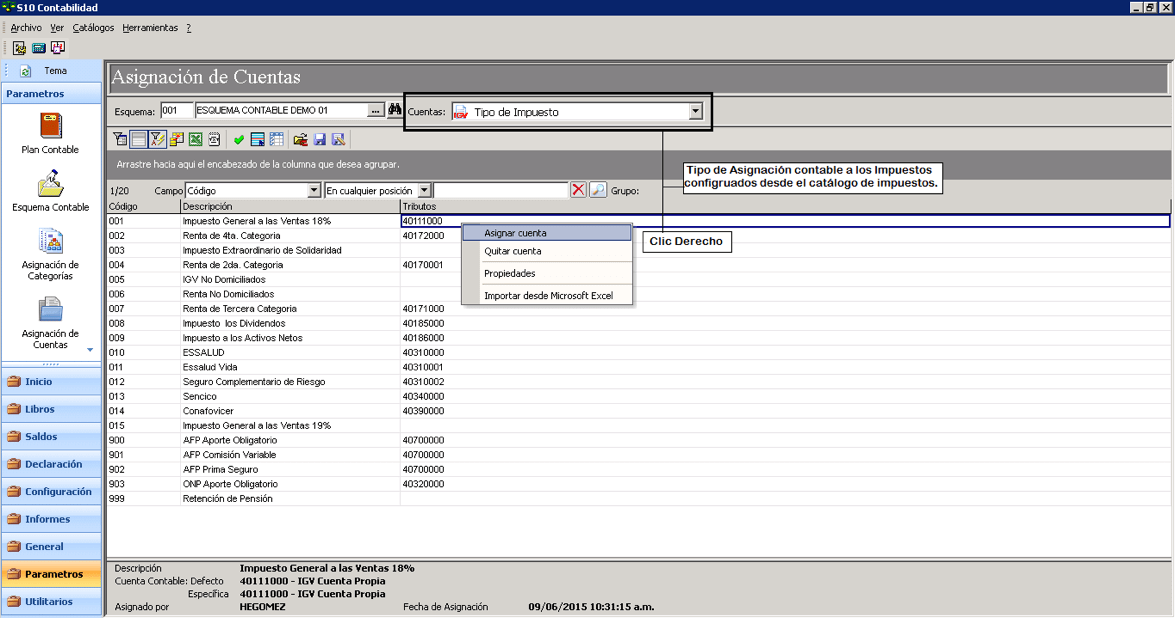The image size is (1175, 618).
Task: Expand the Cuentas Tipo de Impuesto dropdown
Action: [695, 112]
